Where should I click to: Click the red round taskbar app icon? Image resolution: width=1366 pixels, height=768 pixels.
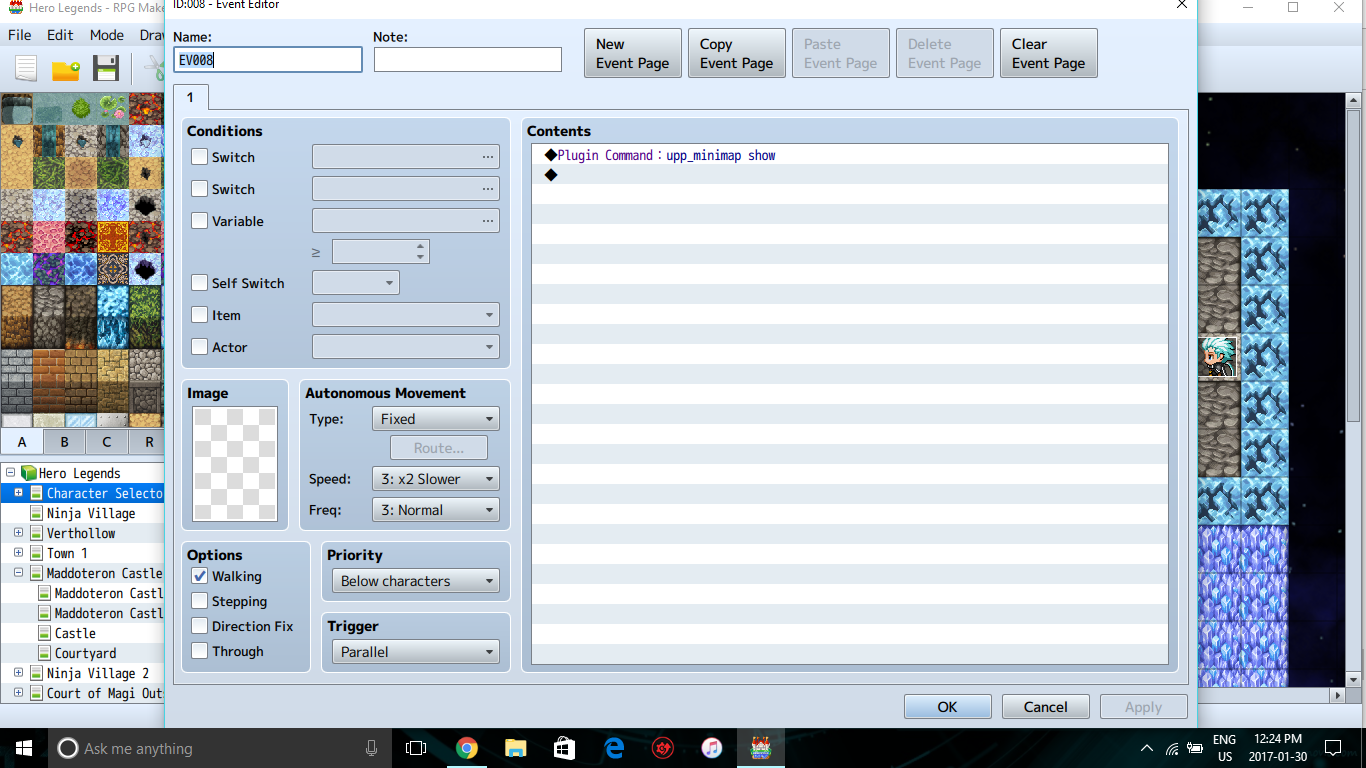coord(662,748)
